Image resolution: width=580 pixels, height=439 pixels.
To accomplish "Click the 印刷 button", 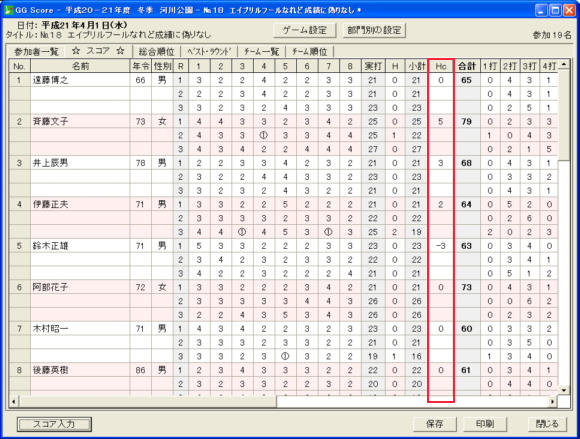I will [x=485, y=424].
